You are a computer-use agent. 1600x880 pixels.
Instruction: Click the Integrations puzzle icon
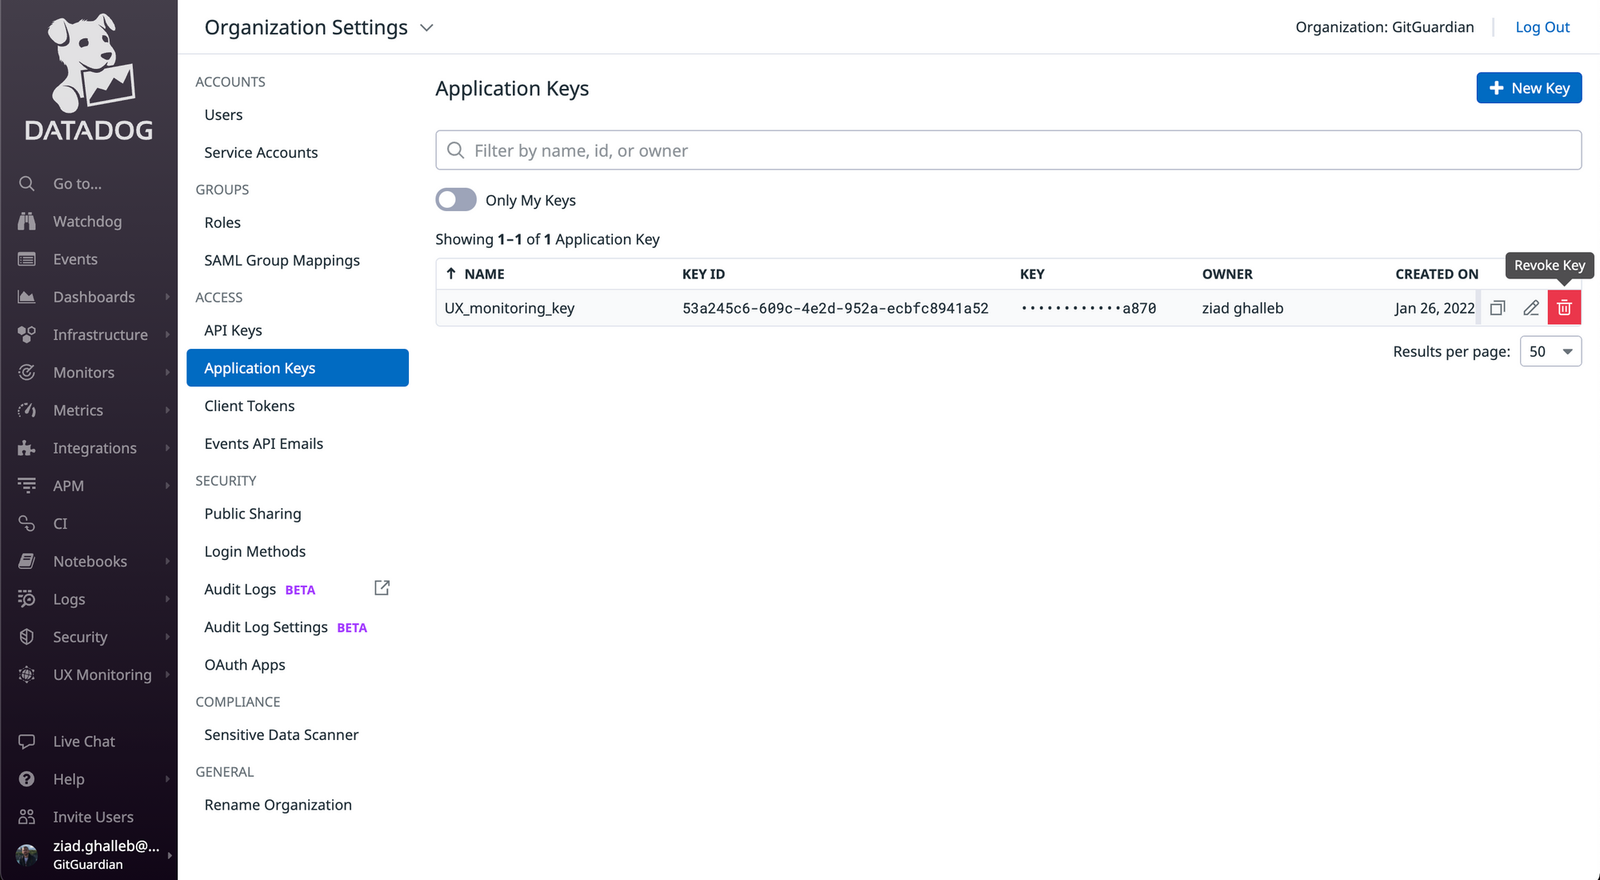(27, 448)
